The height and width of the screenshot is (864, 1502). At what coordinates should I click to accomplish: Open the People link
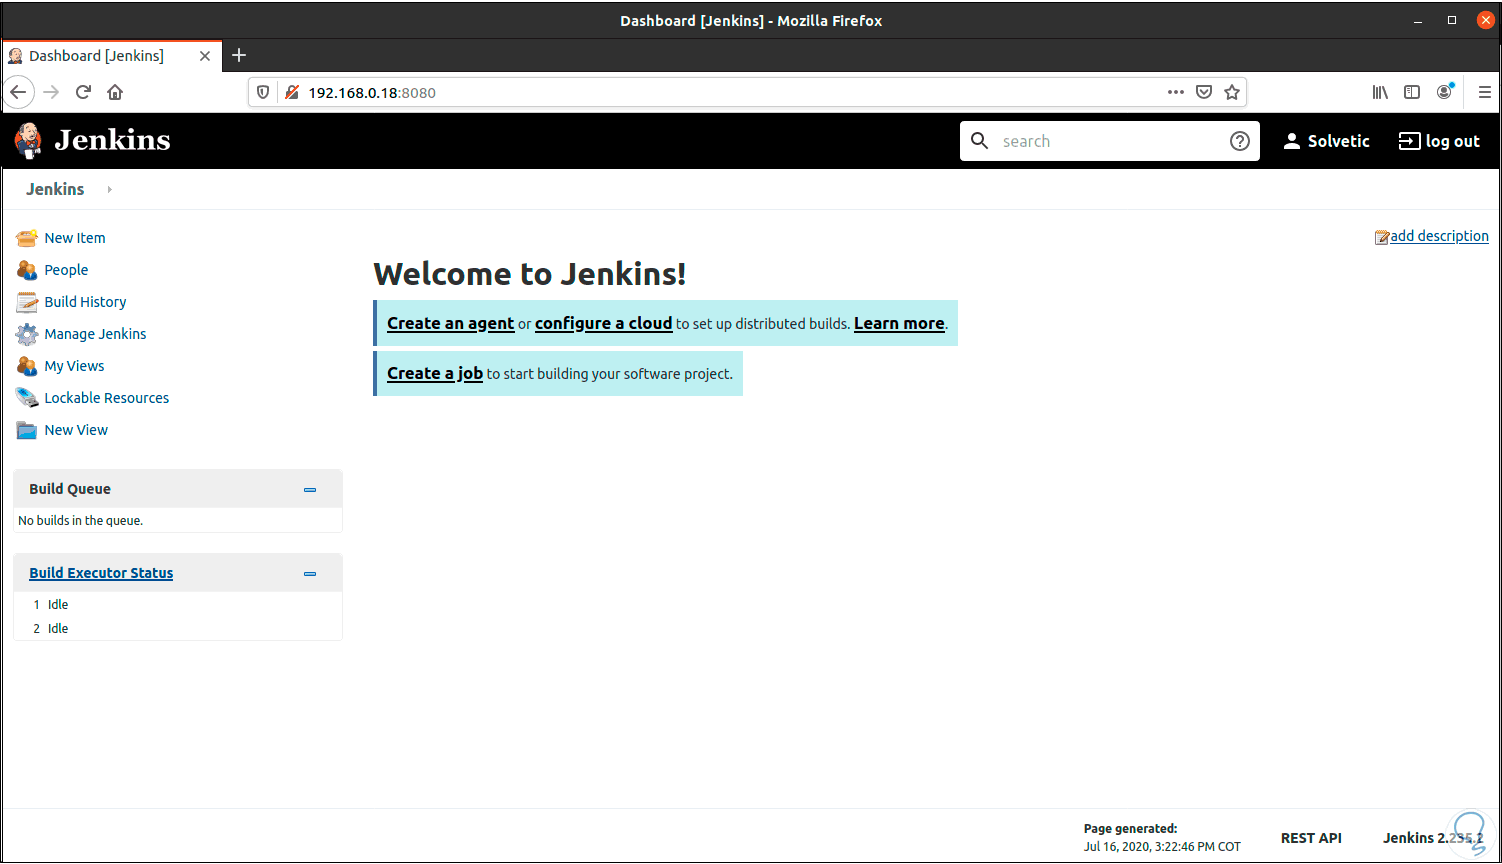coord(66,270)
